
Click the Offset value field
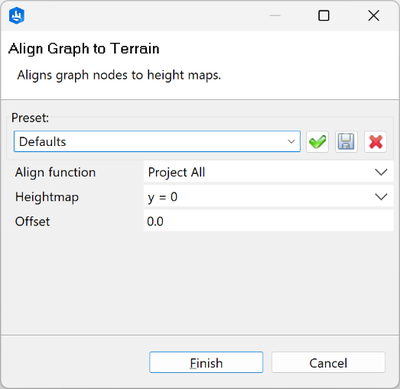tap(268, 221)
